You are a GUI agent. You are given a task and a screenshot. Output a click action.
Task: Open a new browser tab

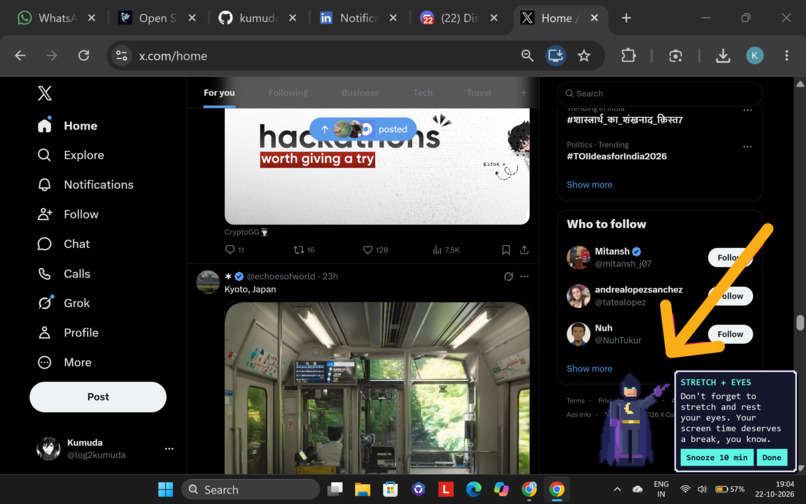pos(626,18)
